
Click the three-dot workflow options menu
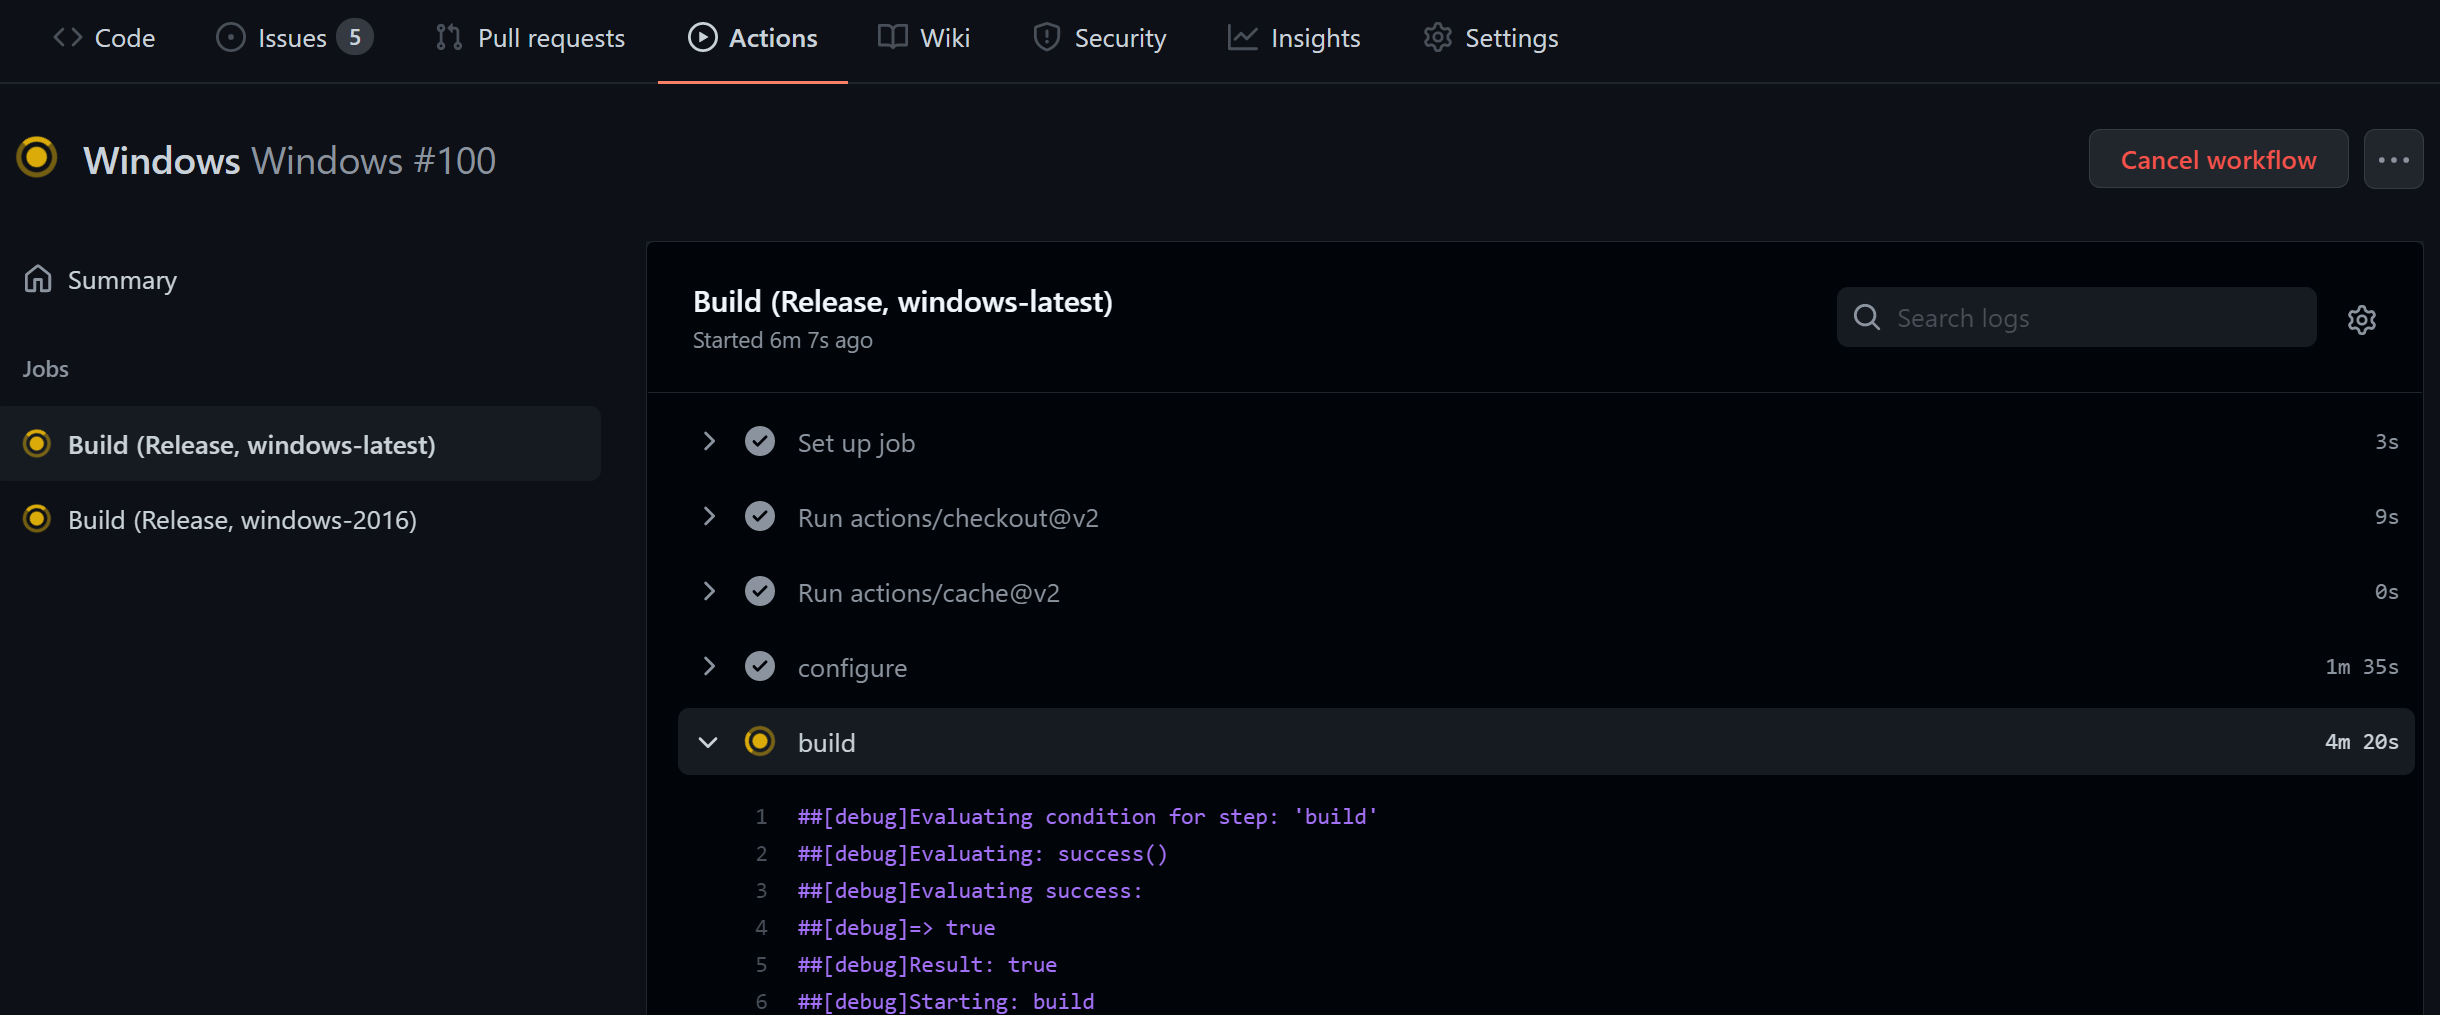tap(2393, 160)
